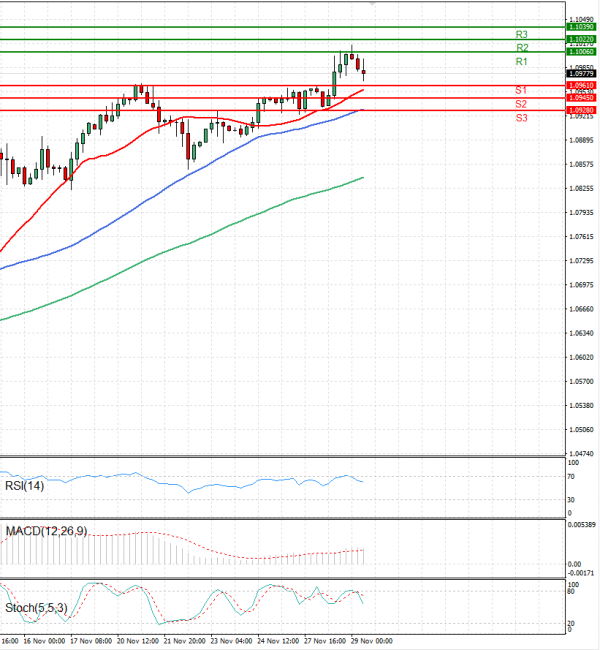Click the 0.005389 MACD scale value
Screen dimensions: 600x650
click(x=581, y=525)
